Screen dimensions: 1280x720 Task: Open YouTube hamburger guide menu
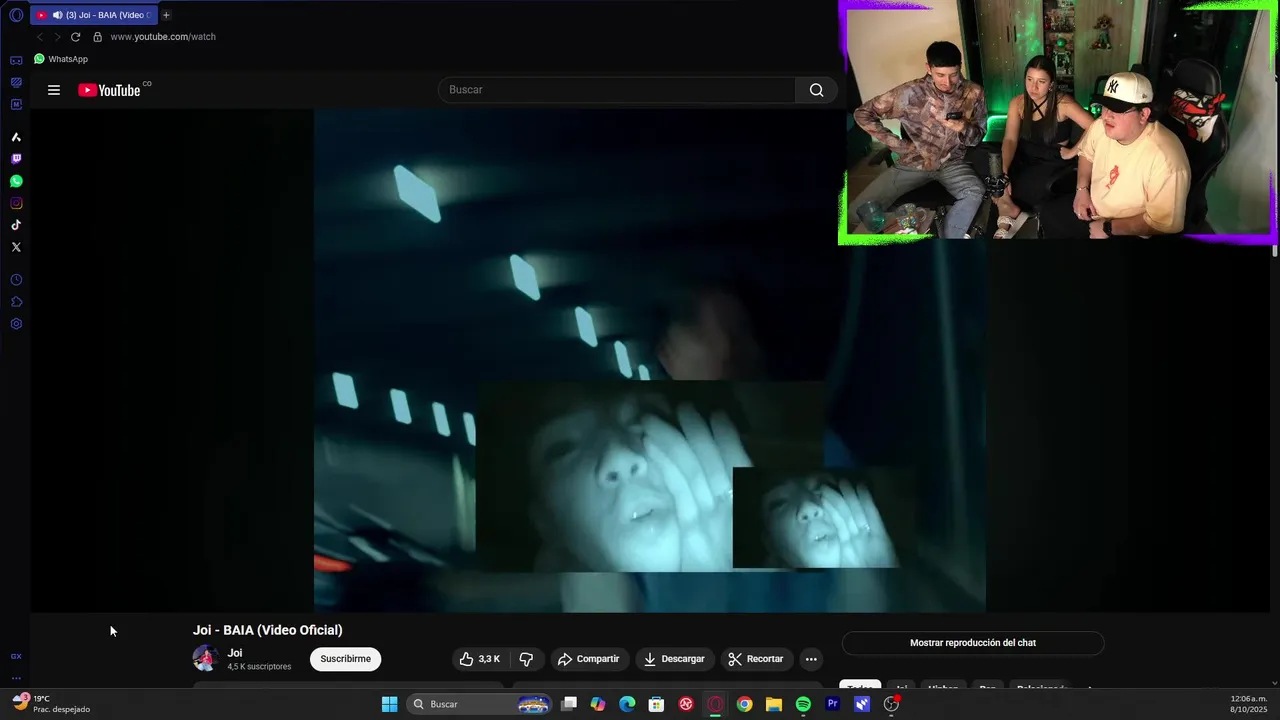[x=54, y=90]
